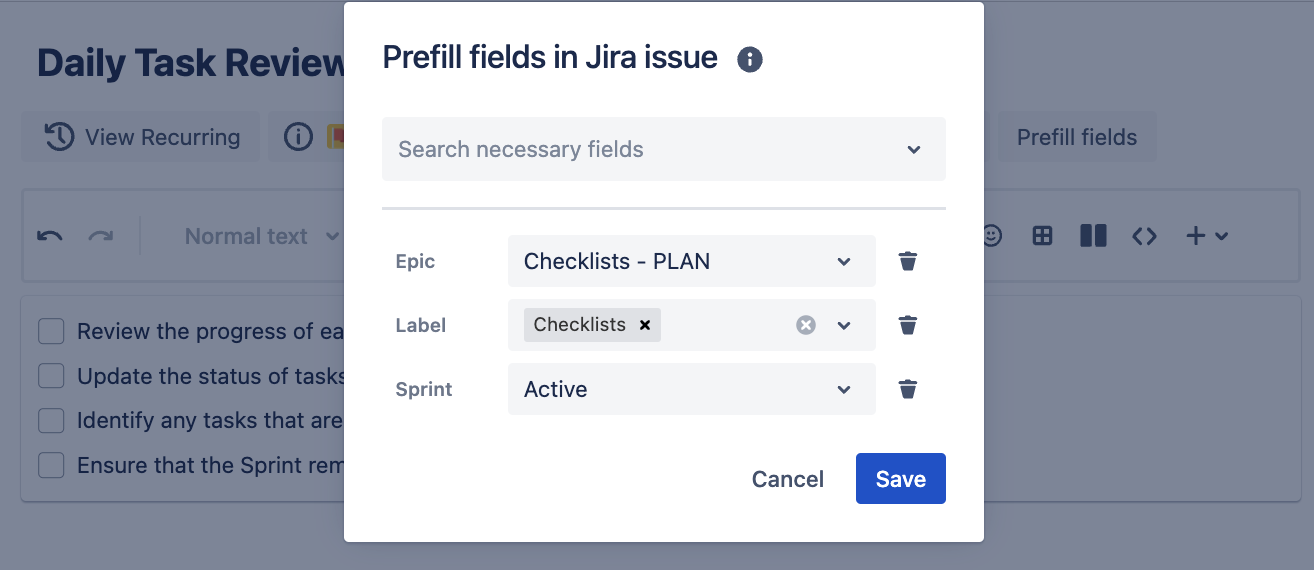Check the 'Review the progress' task checkbox
Screen dimensions: 1314x570
[x=51, y=331]
